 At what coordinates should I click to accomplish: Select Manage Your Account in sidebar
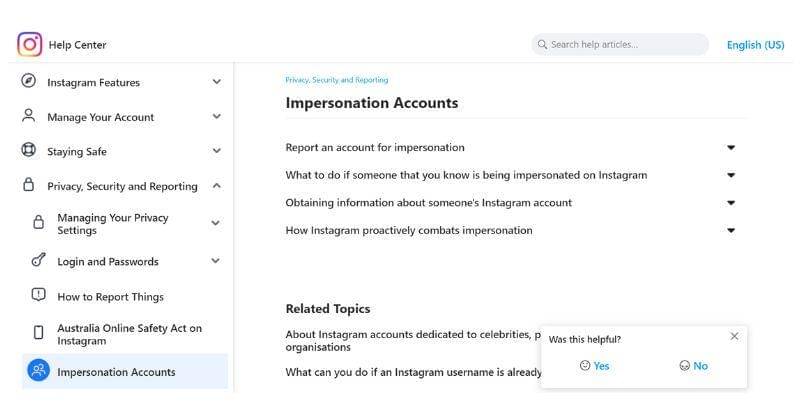point(100,117)
